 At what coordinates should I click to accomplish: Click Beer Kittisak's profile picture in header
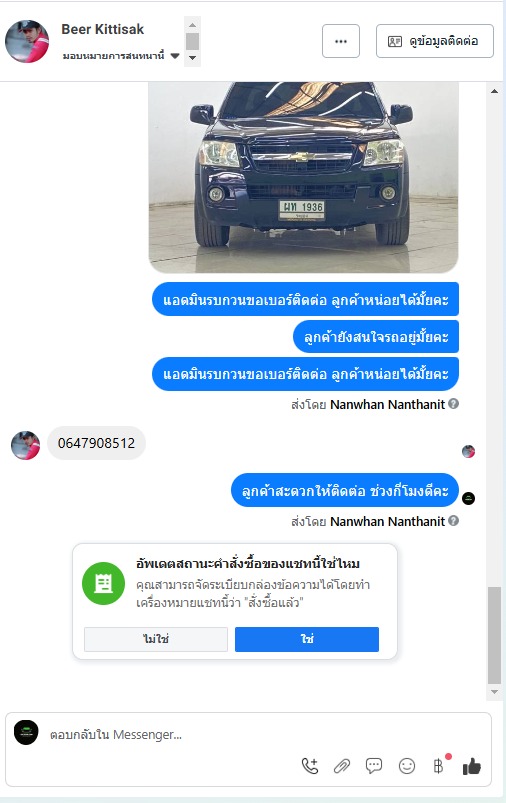[27, 41]
